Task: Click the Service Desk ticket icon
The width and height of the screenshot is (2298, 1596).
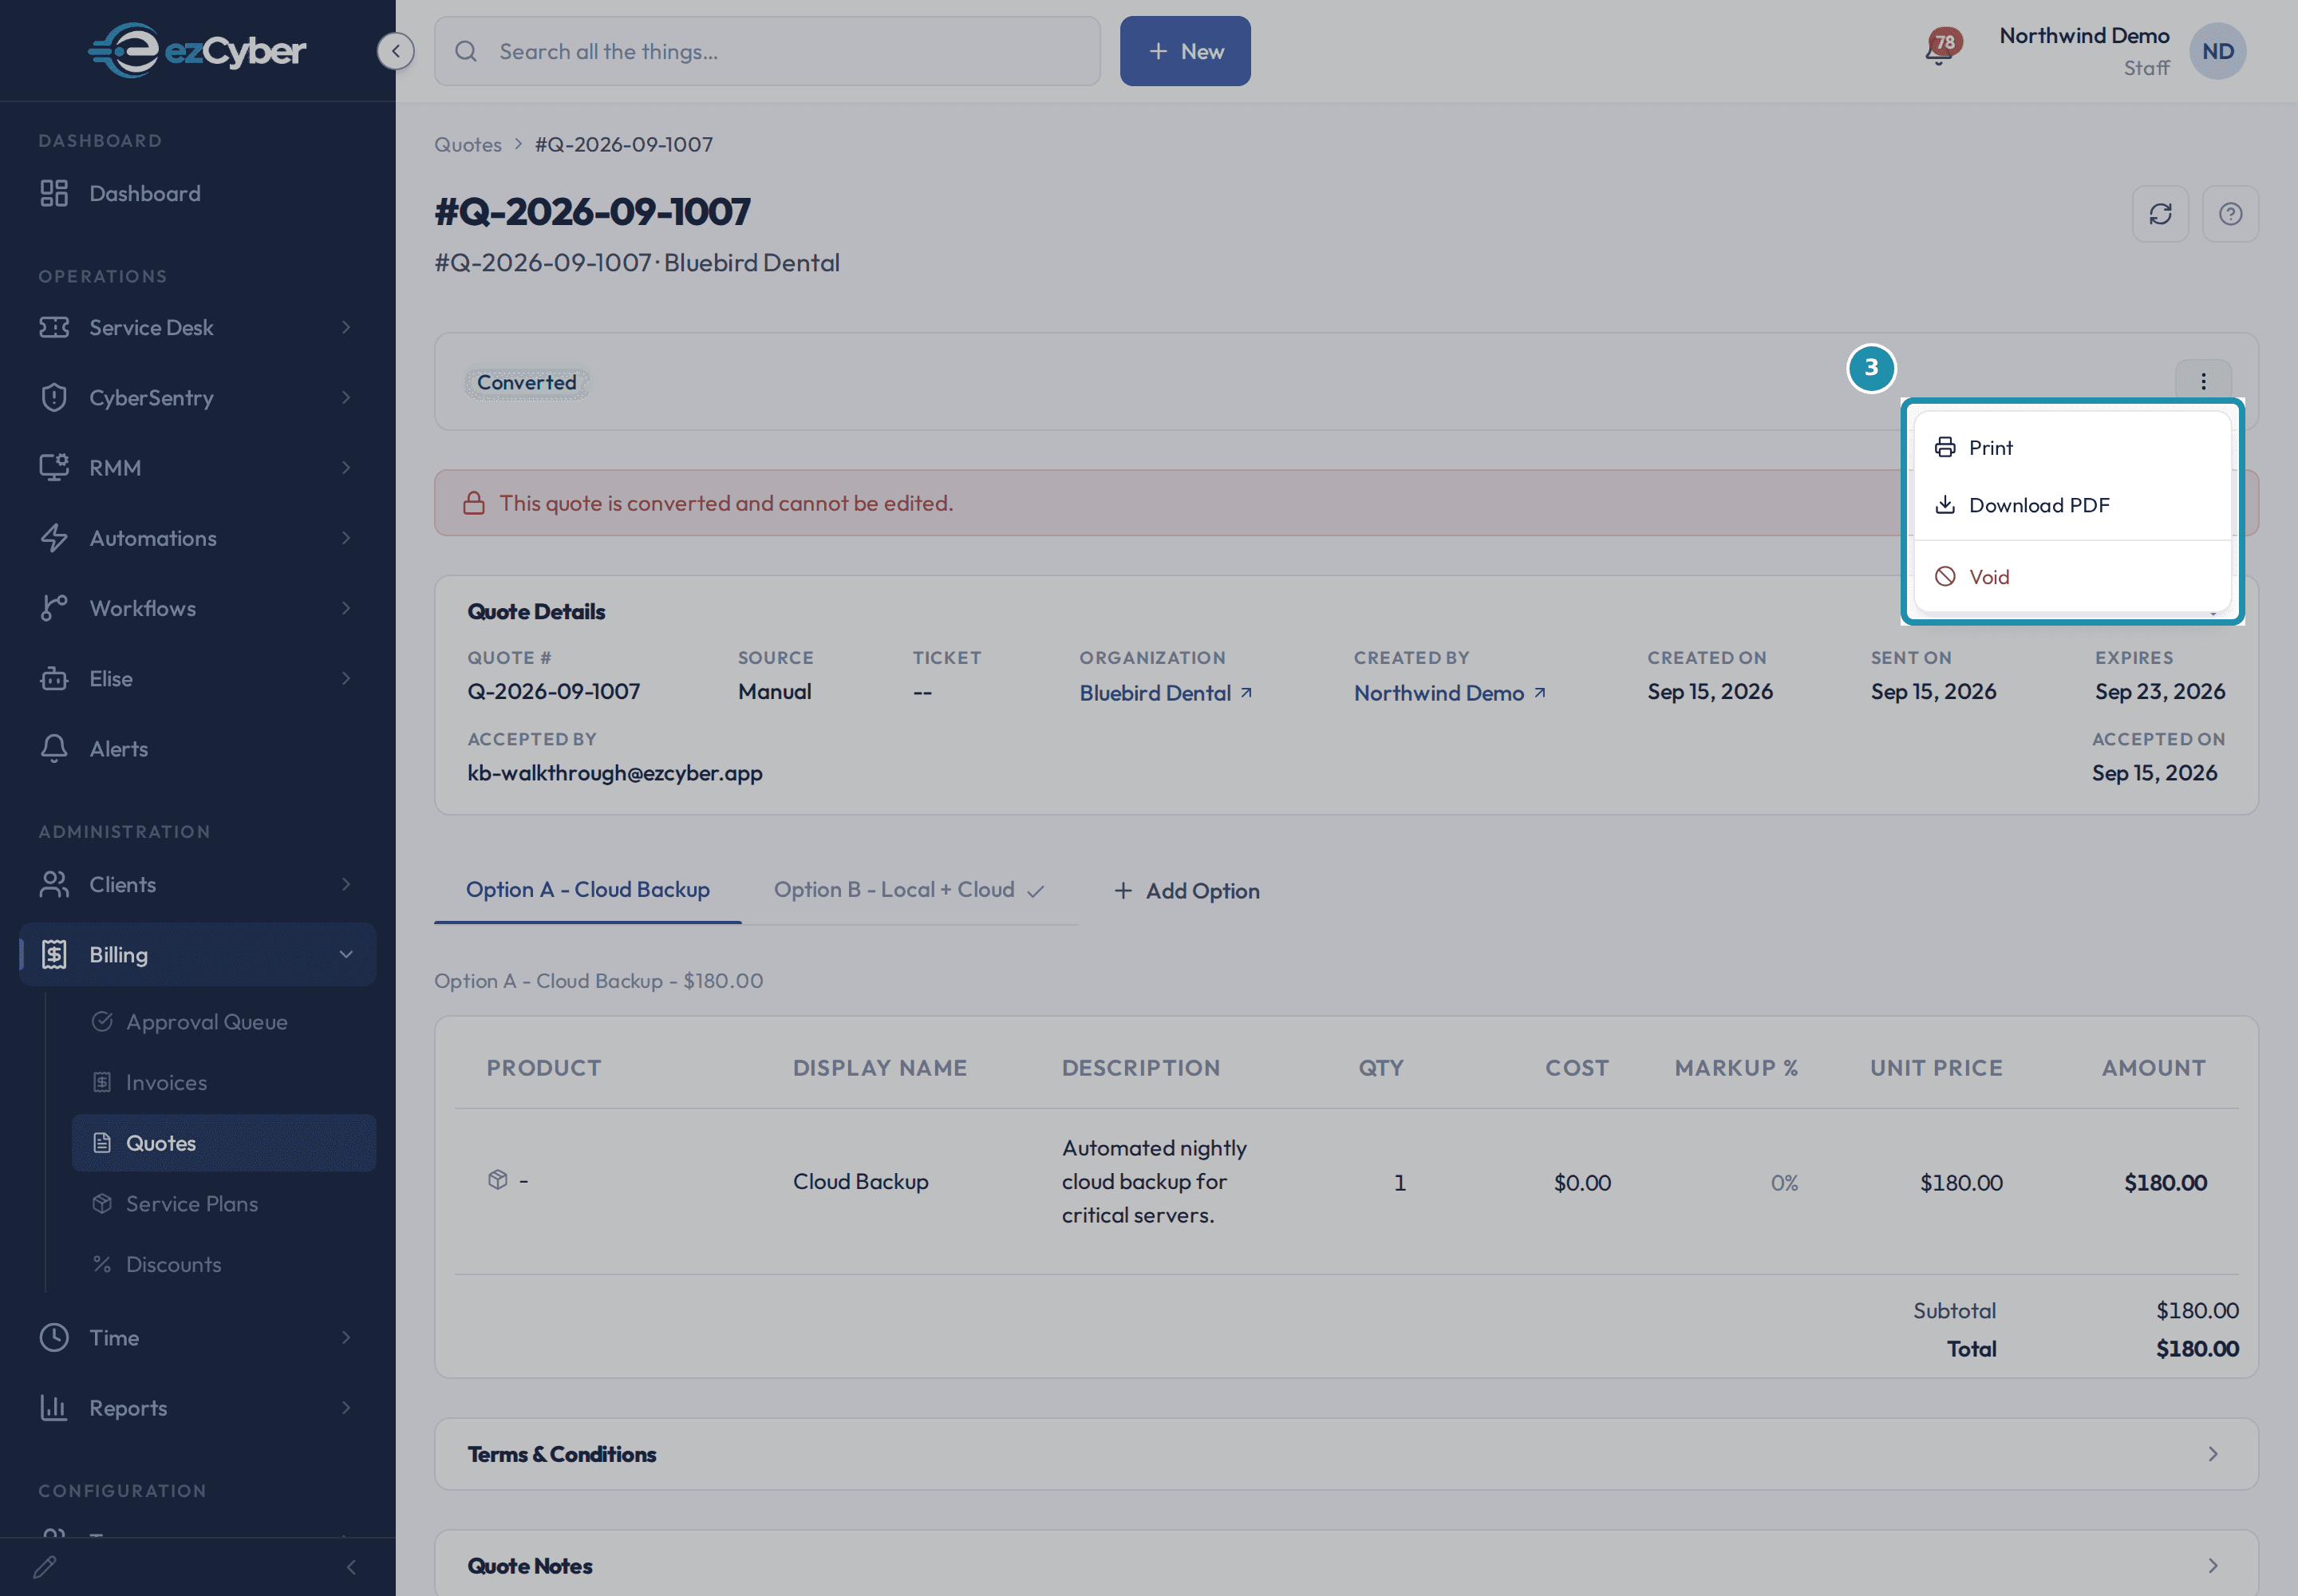Action: pos(54,328)
